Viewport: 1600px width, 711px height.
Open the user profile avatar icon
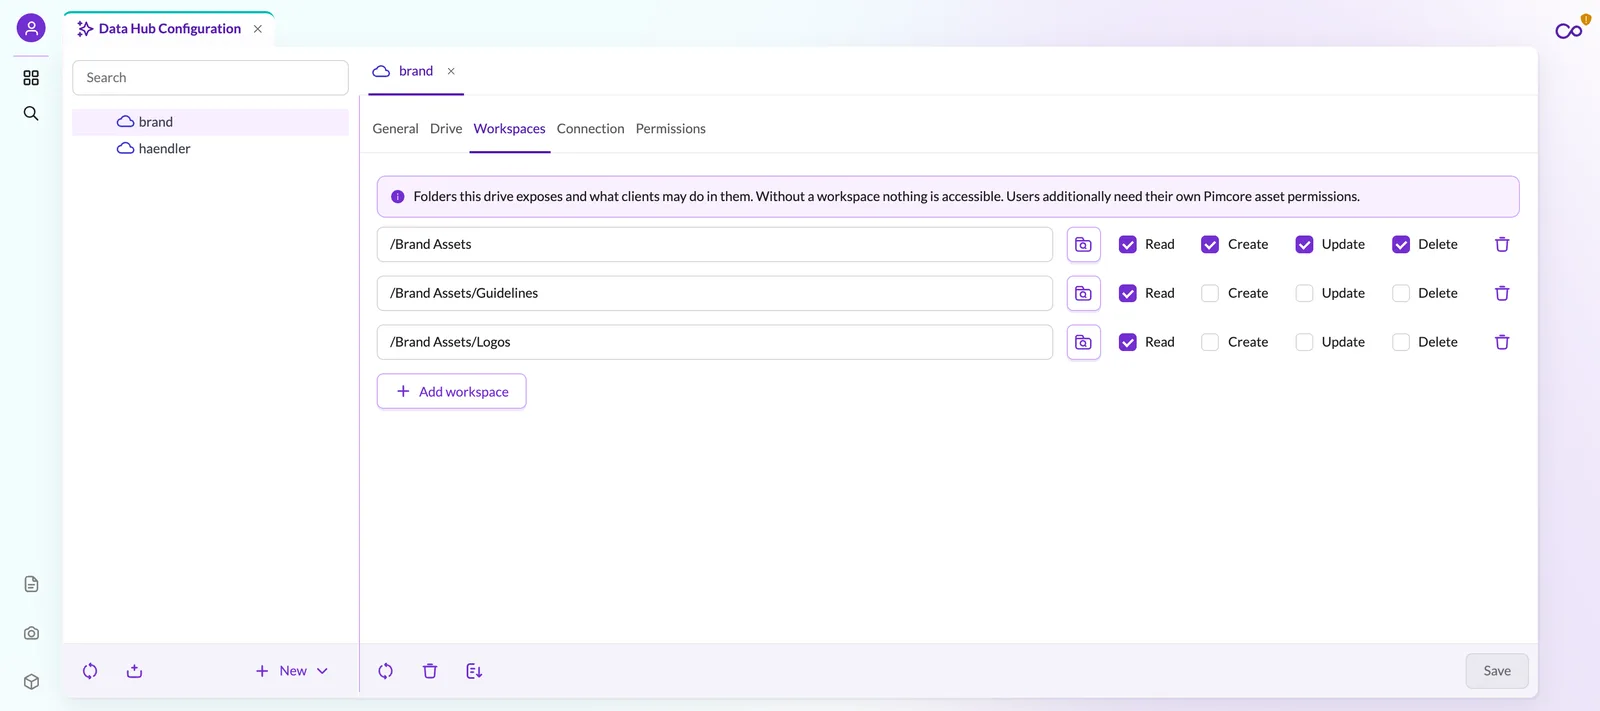pyautogui.click(x=31, y=28)
